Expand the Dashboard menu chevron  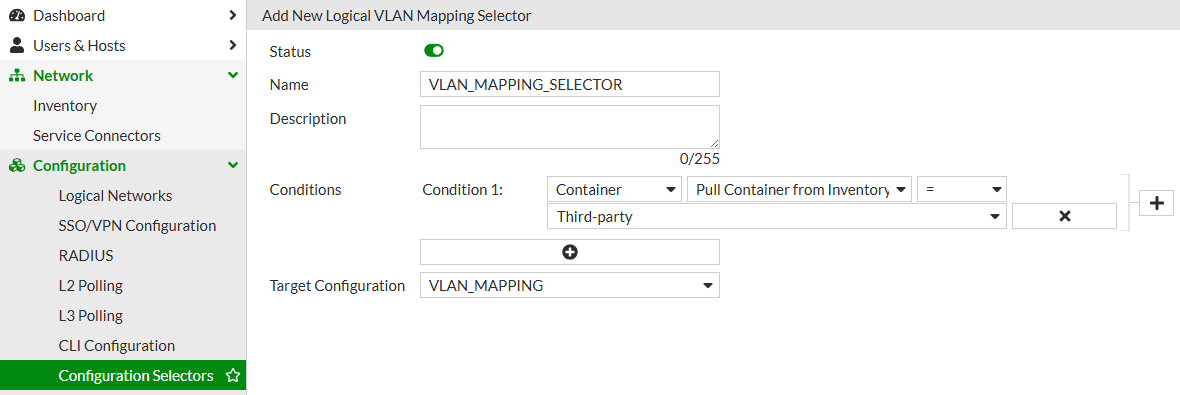pyautogui.click(x=233, y=15)
